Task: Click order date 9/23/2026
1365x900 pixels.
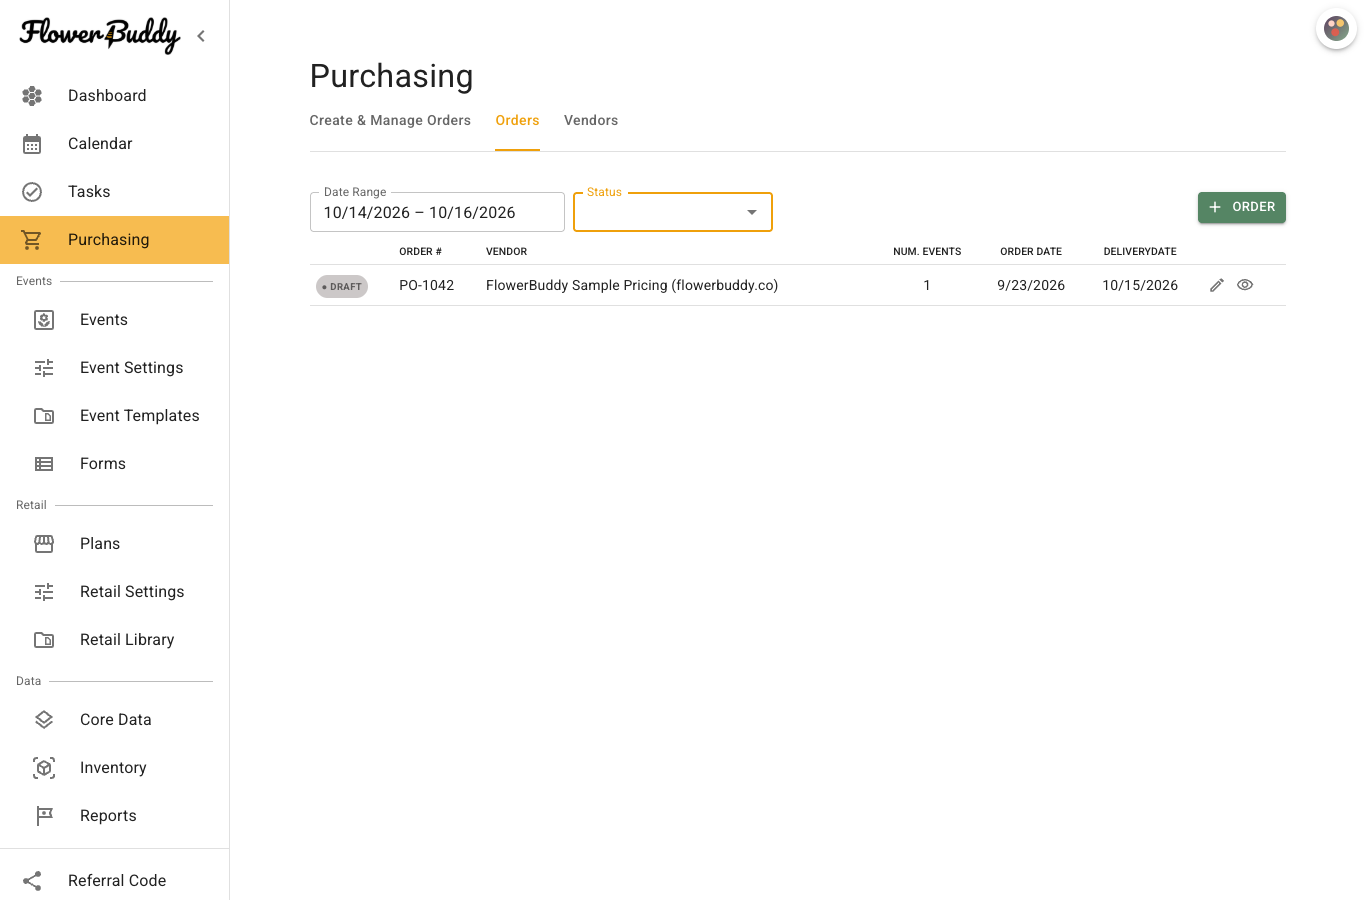Action: coord(1031,286)
